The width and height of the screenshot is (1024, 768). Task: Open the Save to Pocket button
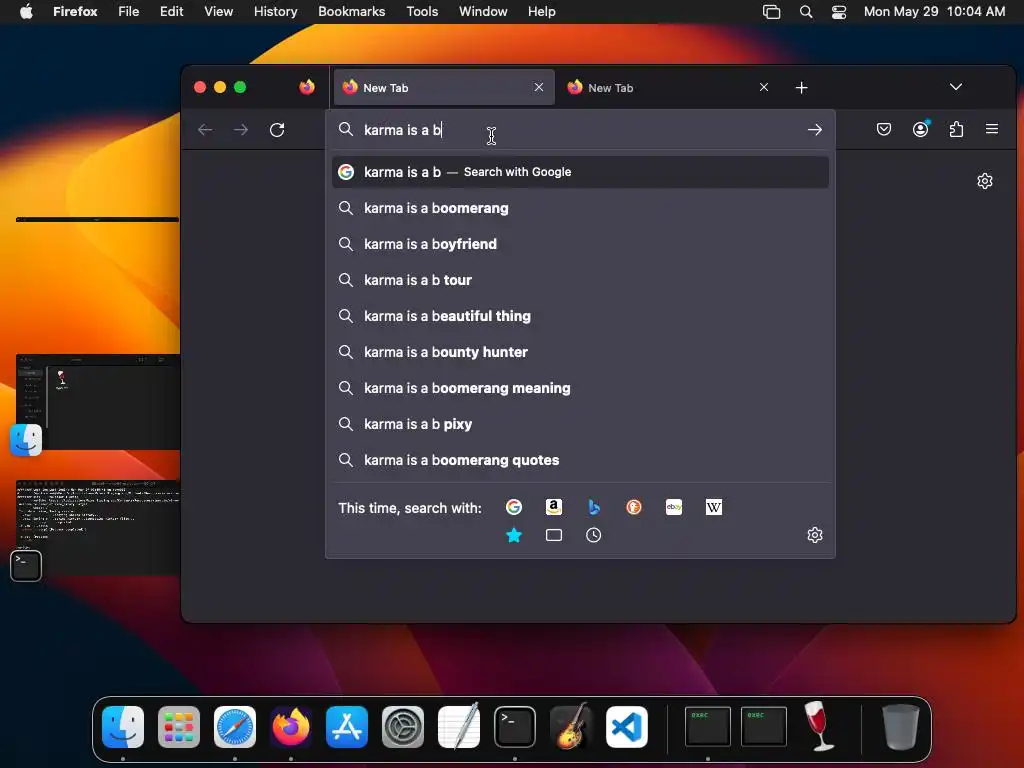coord(884,129)
